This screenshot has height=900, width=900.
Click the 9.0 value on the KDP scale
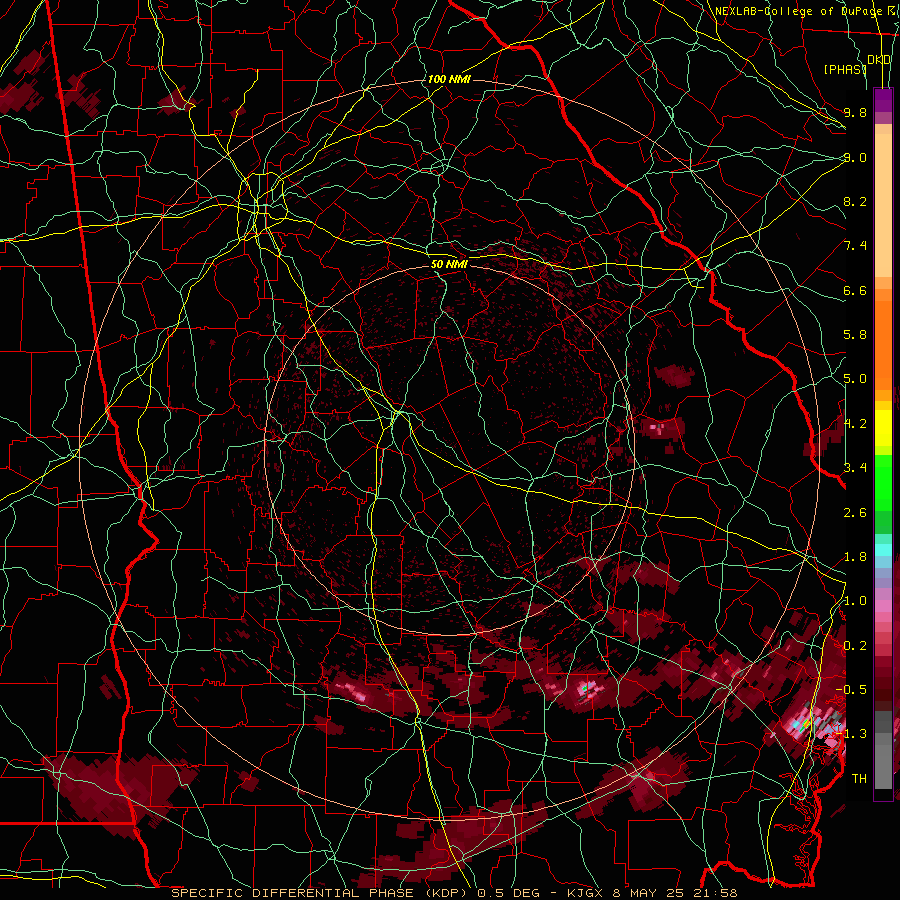tap(855, 157)
